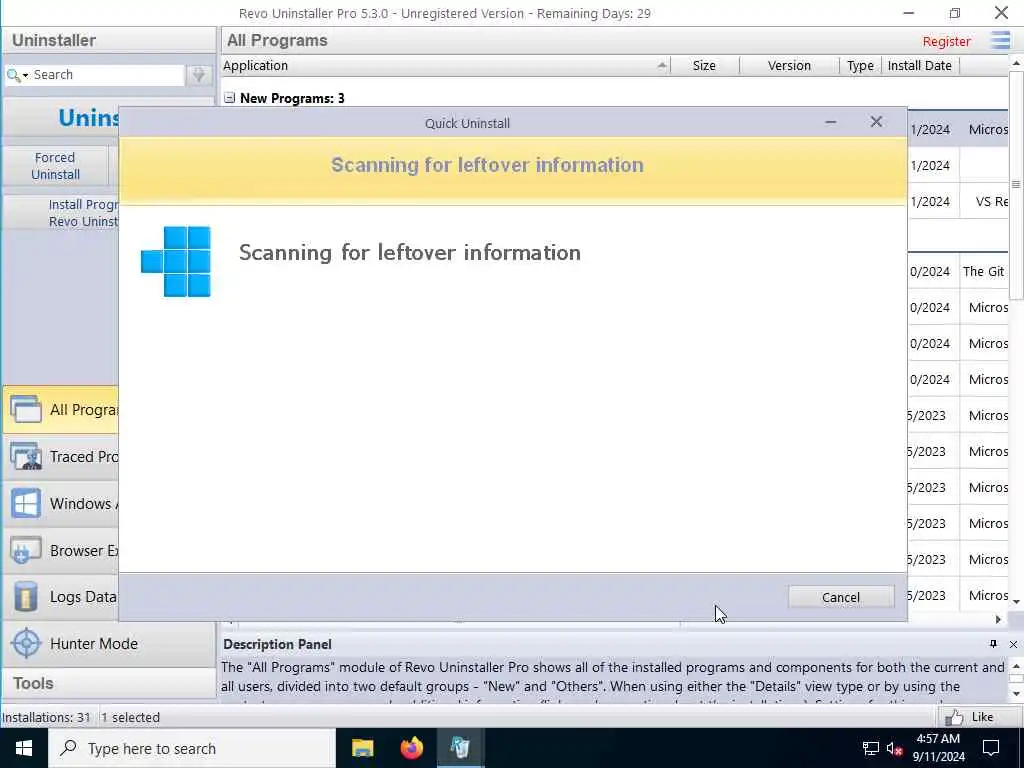Click 'Installations: 31' in status bar
This screenshot has width=1024, height=768.
click(x=46, y=717)
